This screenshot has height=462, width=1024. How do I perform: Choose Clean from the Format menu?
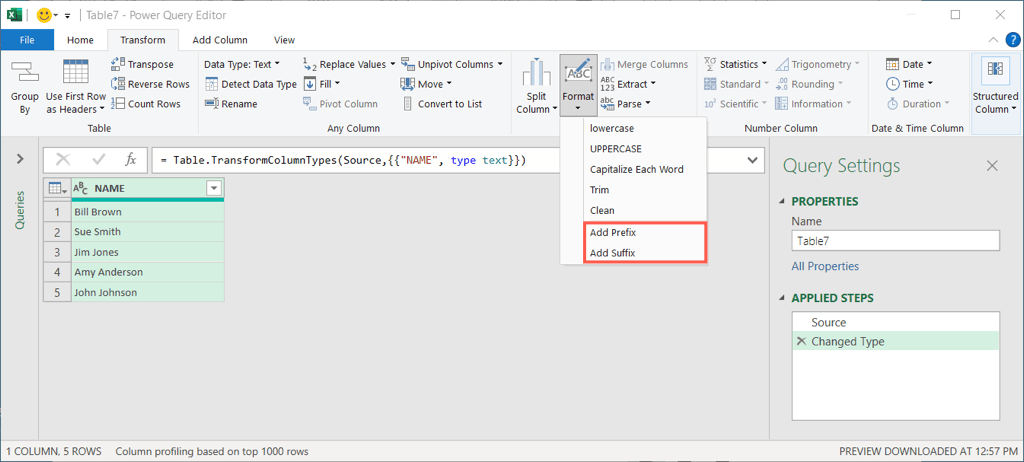coord(633,210)
